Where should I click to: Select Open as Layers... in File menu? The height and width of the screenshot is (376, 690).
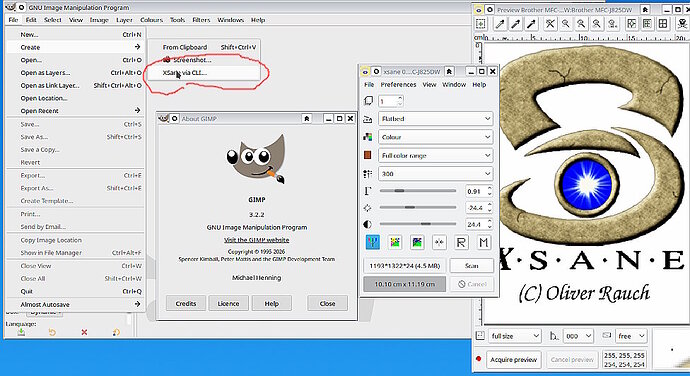[x=75, y=73]
